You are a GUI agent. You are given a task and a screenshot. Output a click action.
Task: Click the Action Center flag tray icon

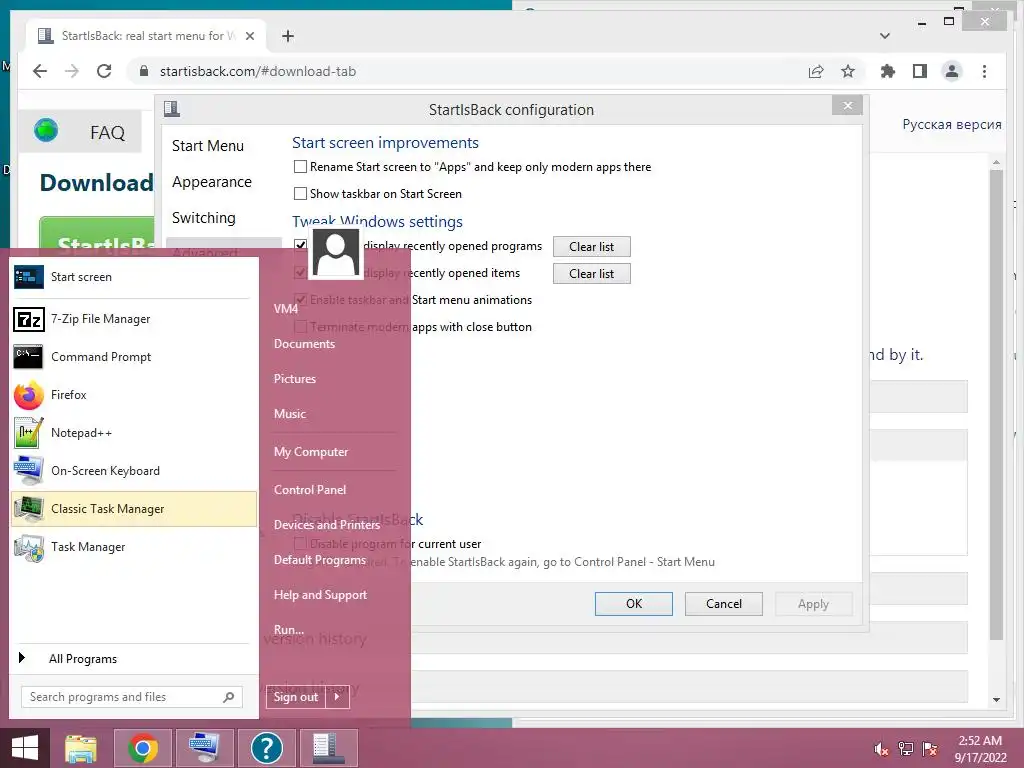click(x=930, y=748)
